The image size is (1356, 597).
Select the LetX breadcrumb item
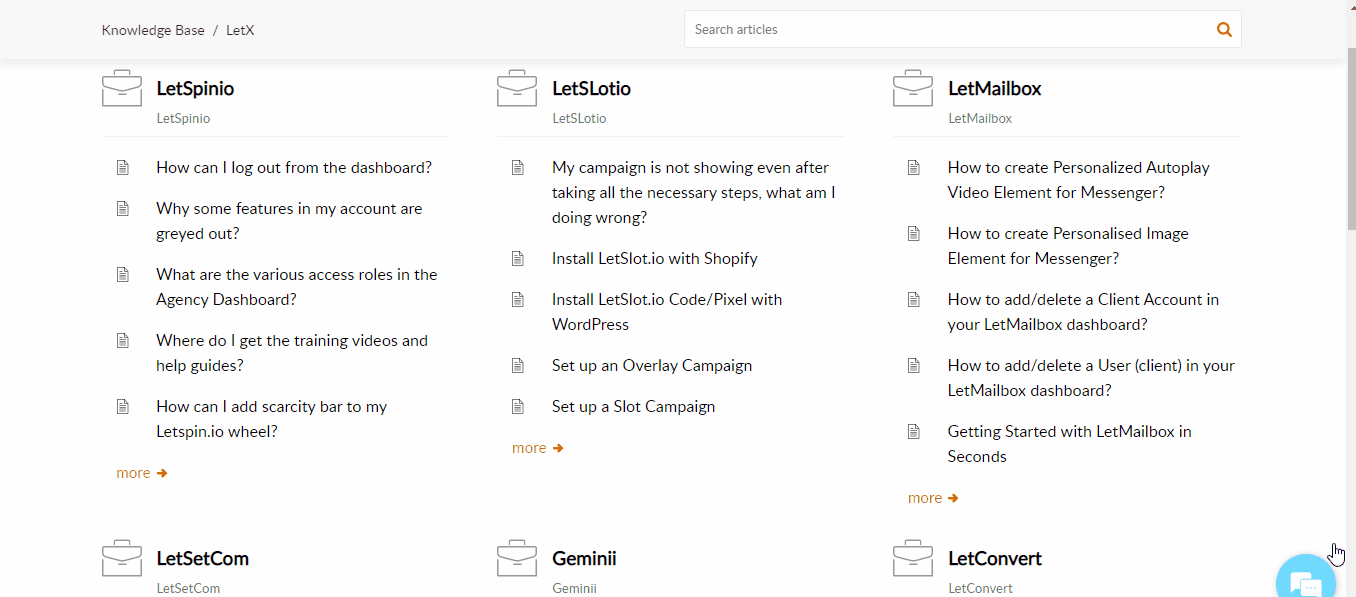pyautogui.click(x=240, y=30)
